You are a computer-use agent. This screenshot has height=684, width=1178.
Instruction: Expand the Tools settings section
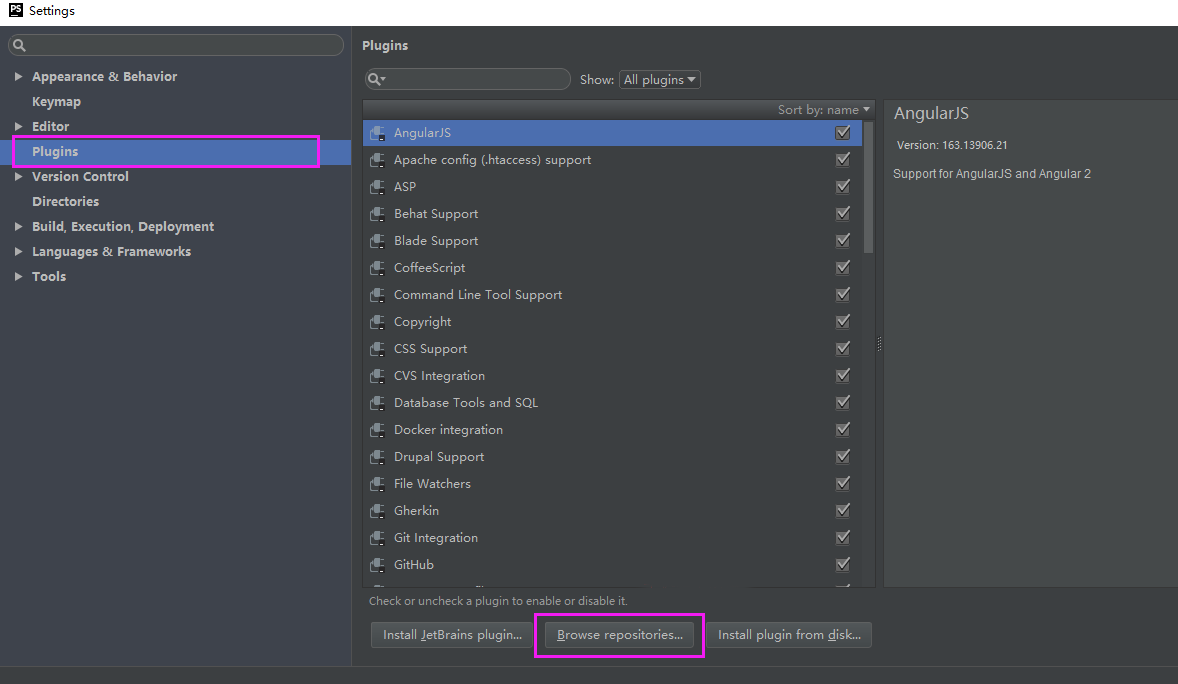point(19,277)
